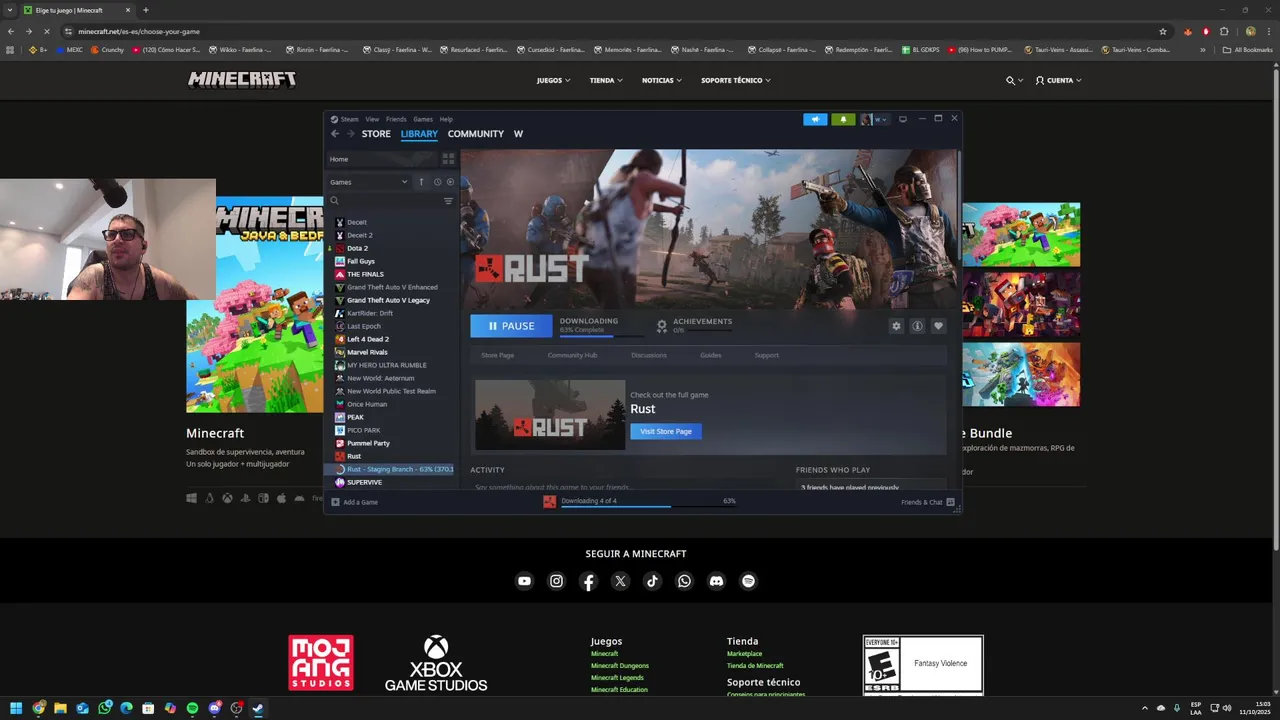
Task: Open Rust manage settings gear icon
Action: point(896,326)
